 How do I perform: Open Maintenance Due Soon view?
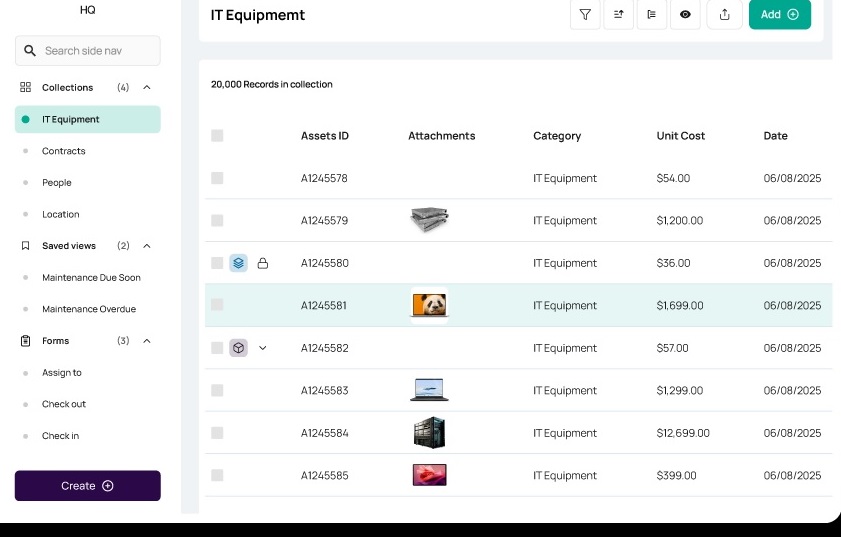tap(91, 277)
